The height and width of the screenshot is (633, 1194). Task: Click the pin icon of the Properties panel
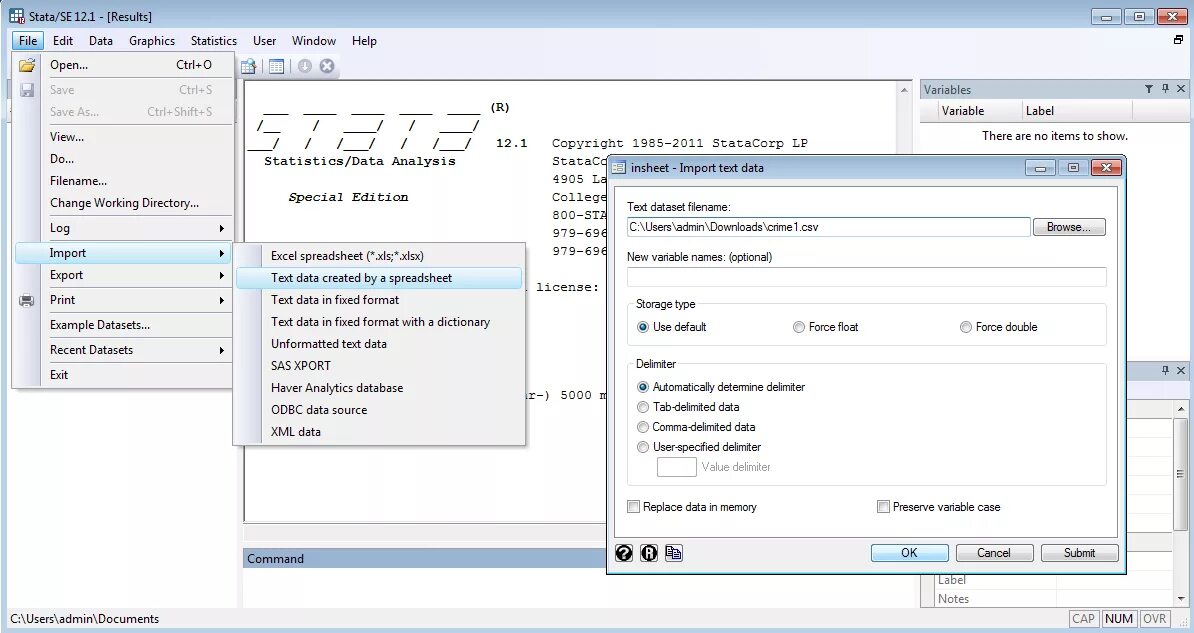coord(1165,370)
